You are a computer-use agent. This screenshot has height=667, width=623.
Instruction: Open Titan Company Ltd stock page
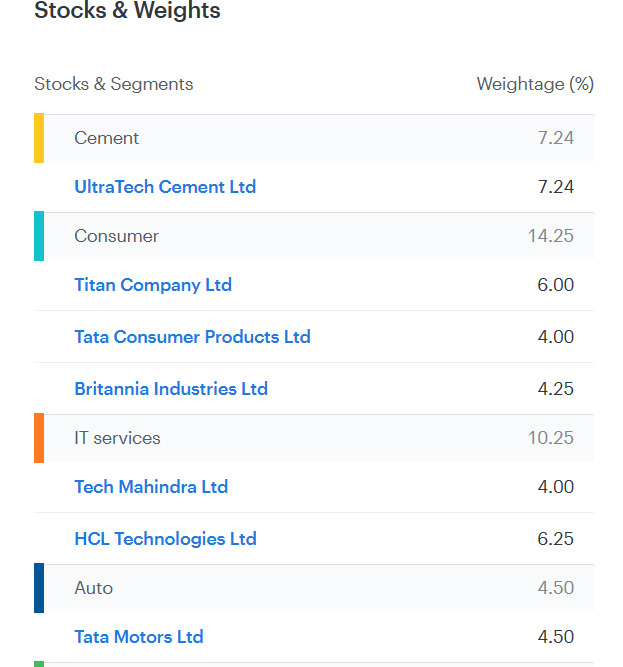click(153, 285)
